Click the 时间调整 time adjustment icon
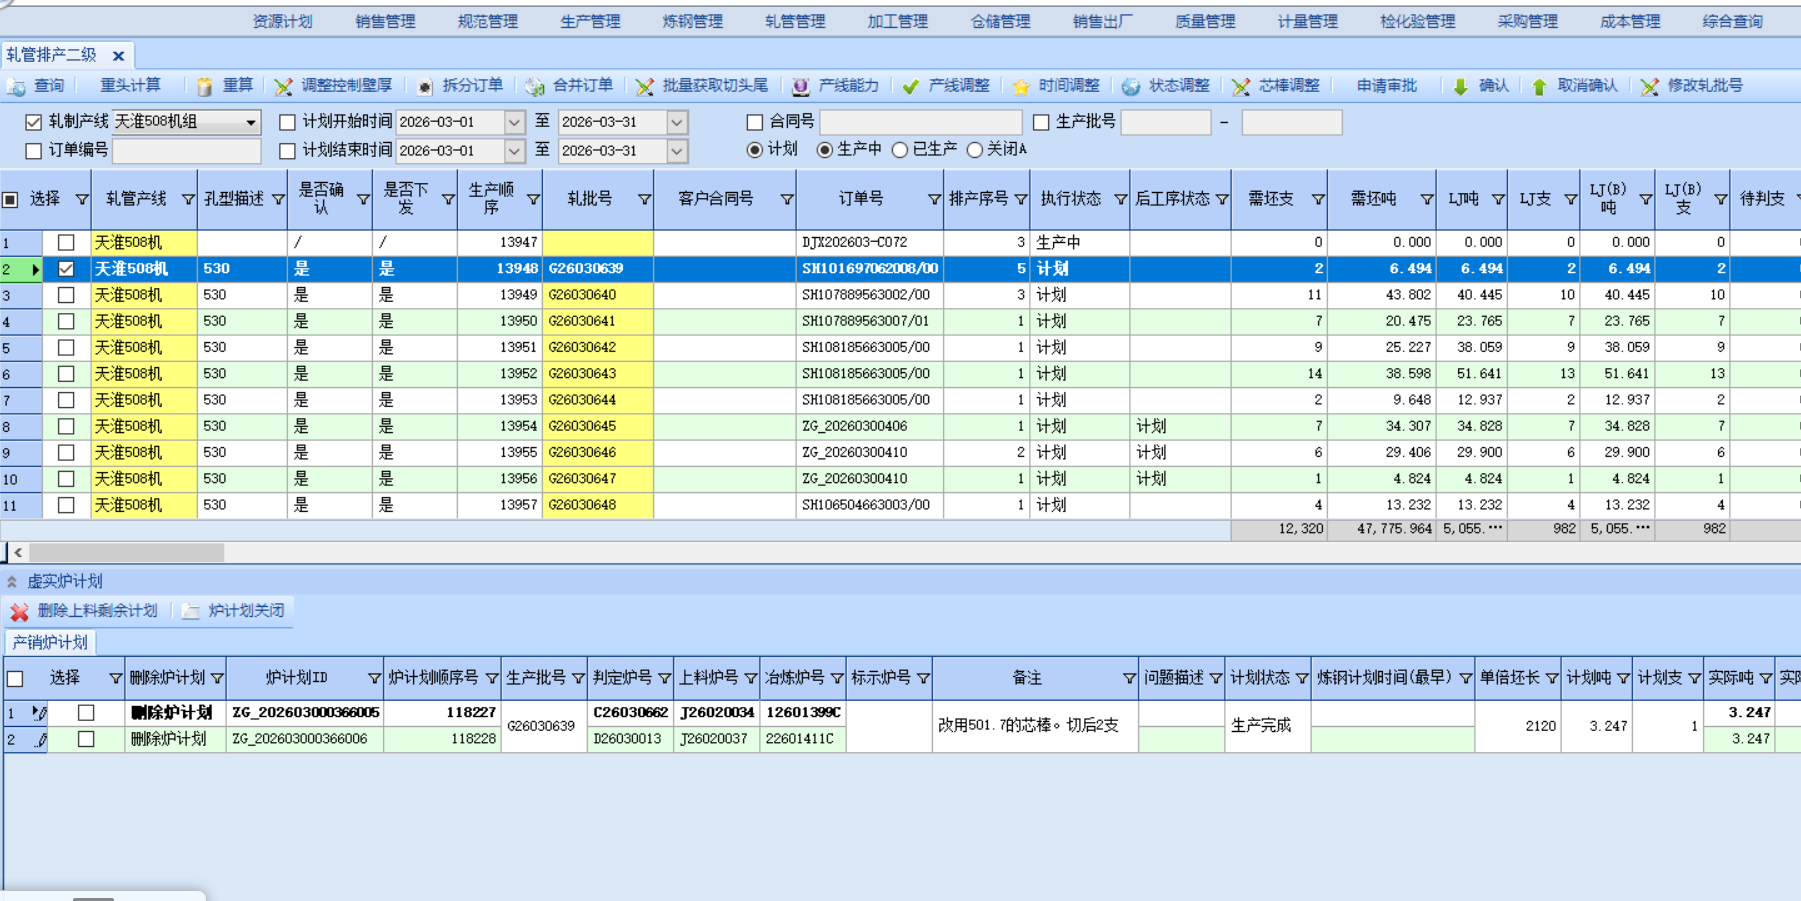1801x901 pixels. (x=1022, y=85)
